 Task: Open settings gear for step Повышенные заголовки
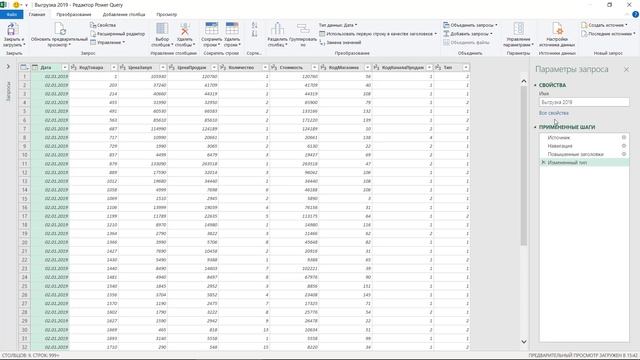tap(624, 154)
